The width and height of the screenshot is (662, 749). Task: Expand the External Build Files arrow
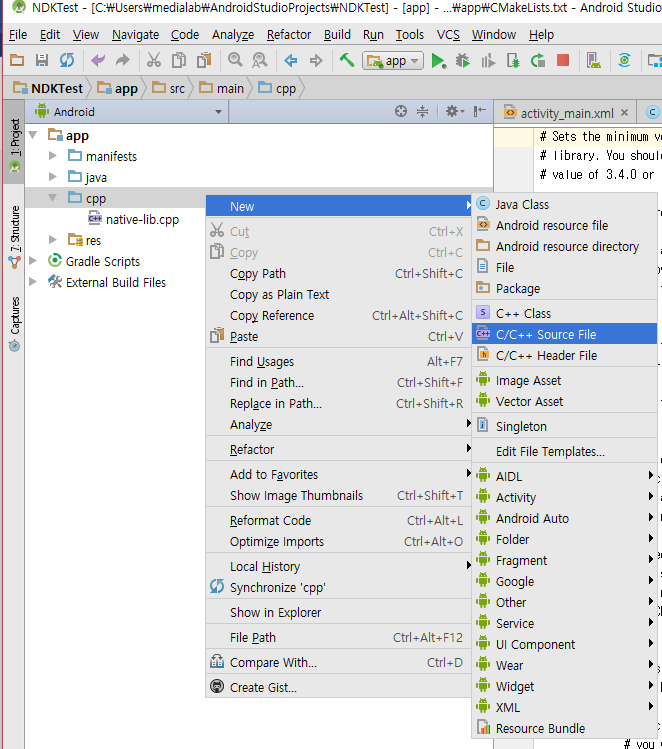tap(33, 281)
